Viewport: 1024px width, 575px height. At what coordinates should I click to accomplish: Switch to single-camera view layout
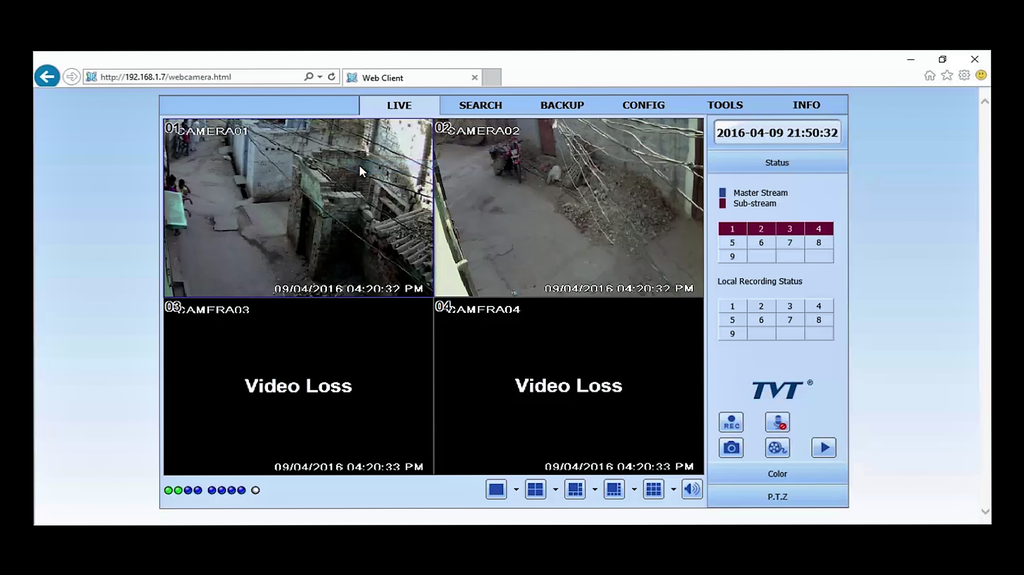[496, 489]
